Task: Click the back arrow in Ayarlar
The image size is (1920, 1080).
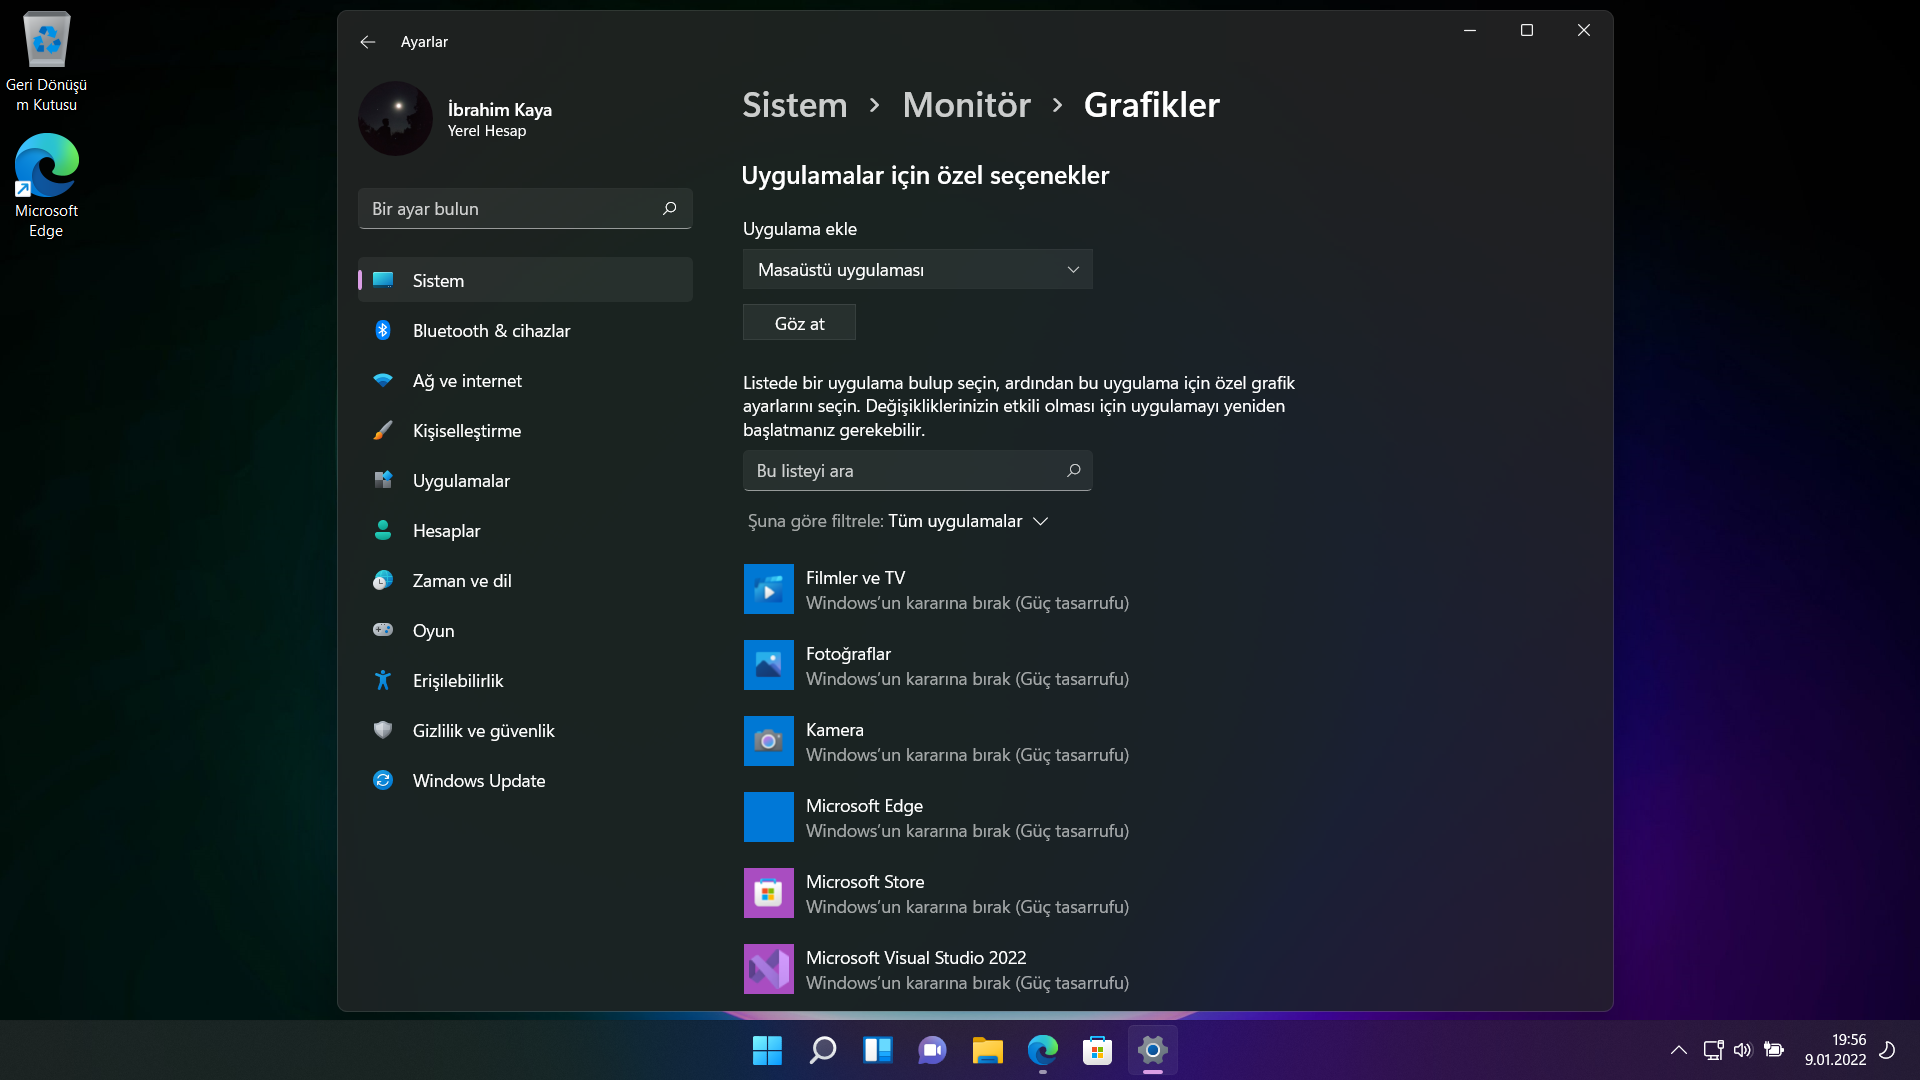Action: click(367, 42)
